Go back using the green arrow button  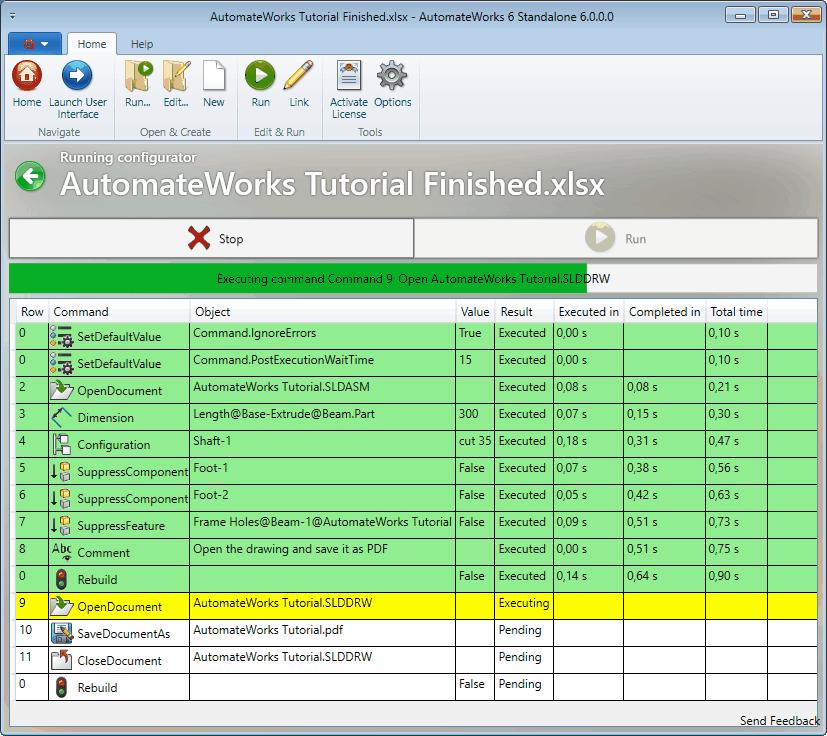point(30,177)
